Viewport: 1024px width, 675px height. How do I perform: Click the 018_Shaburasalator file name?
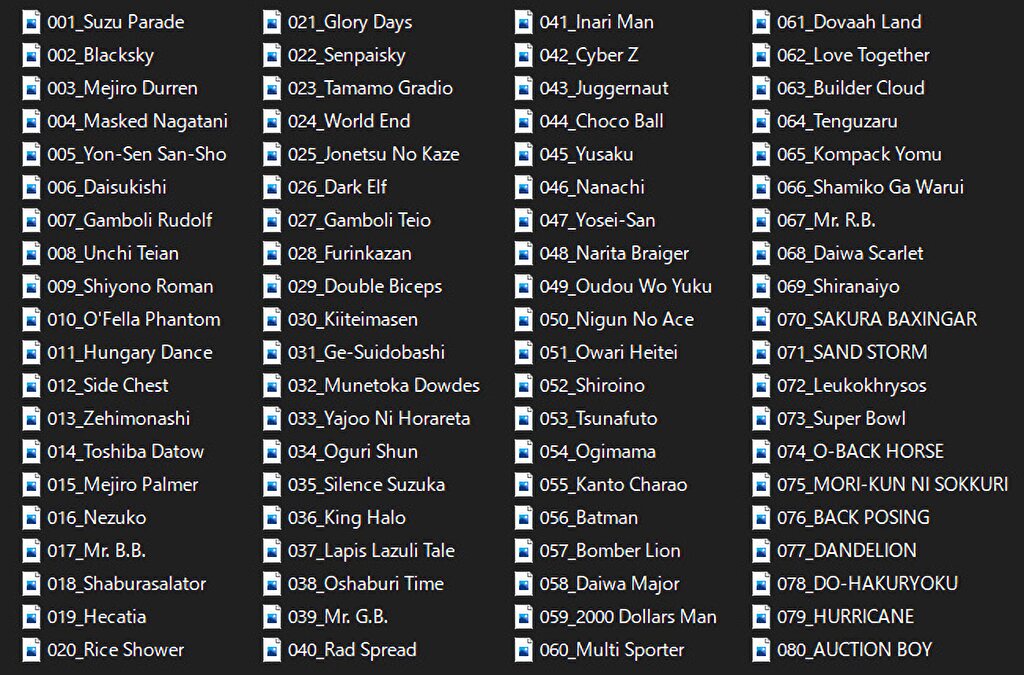pos(127,584)
